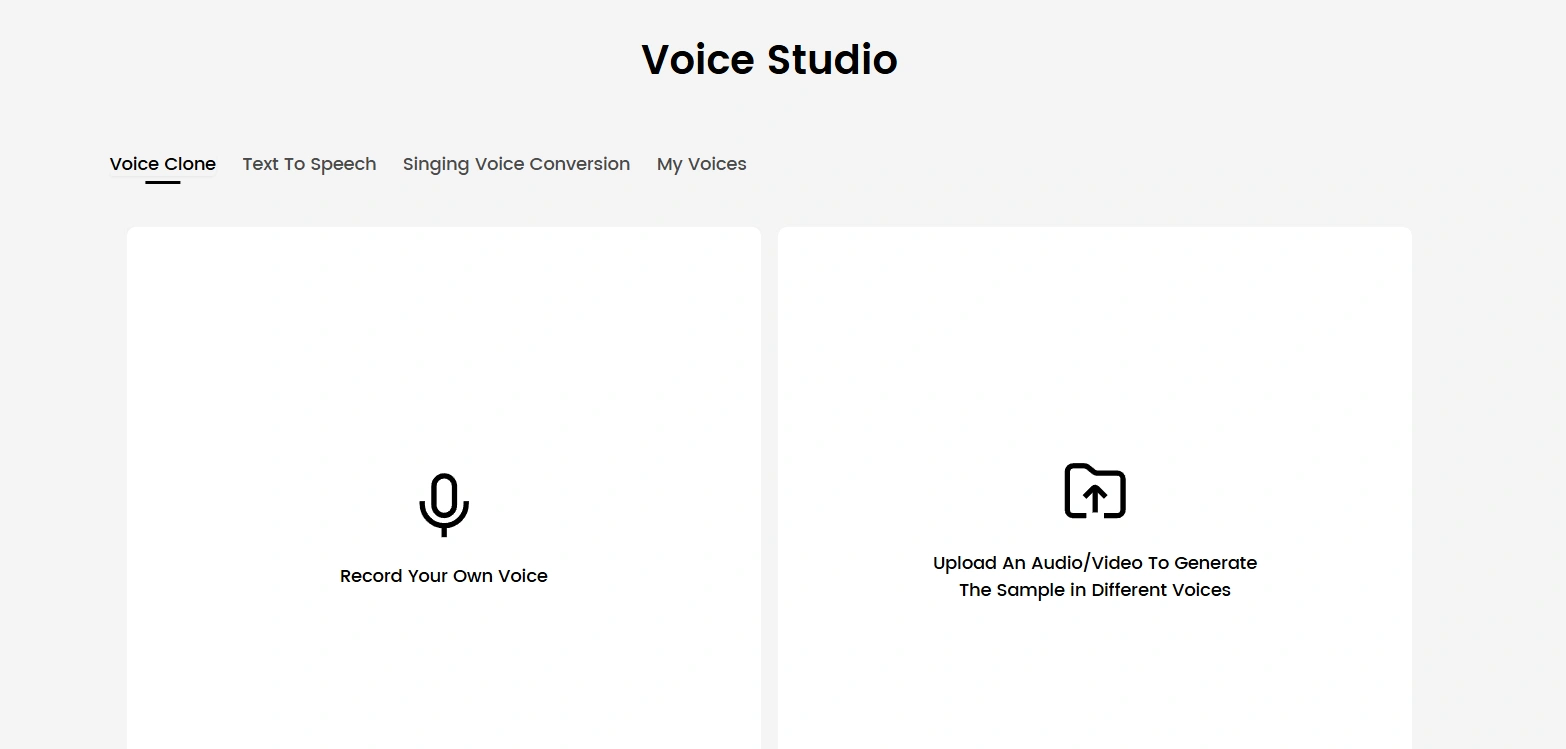Open the Singing Voice Conversion tab

click(516, 164)
